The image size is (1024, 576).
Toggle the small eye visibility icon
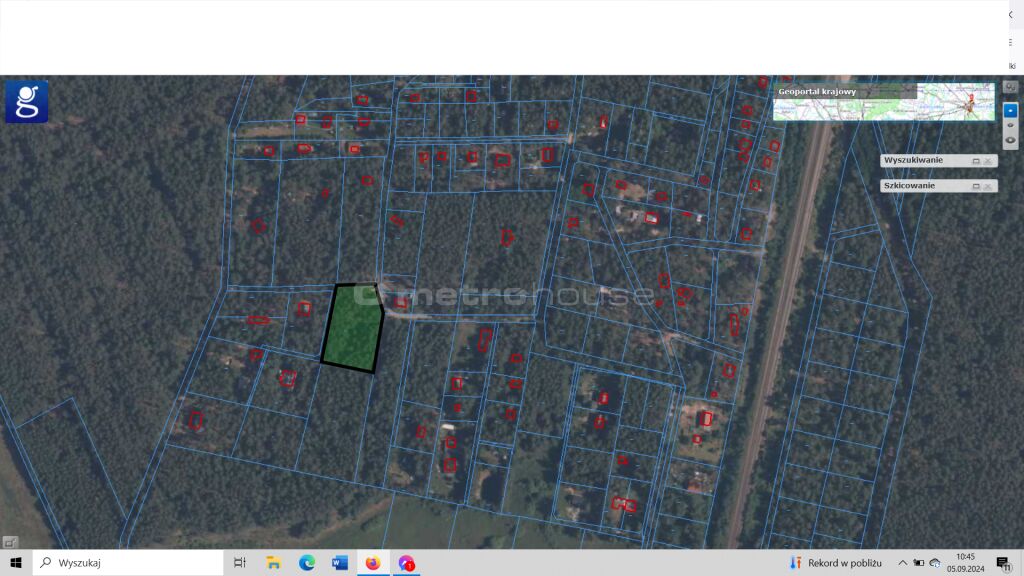click(x=1010, y=124)
